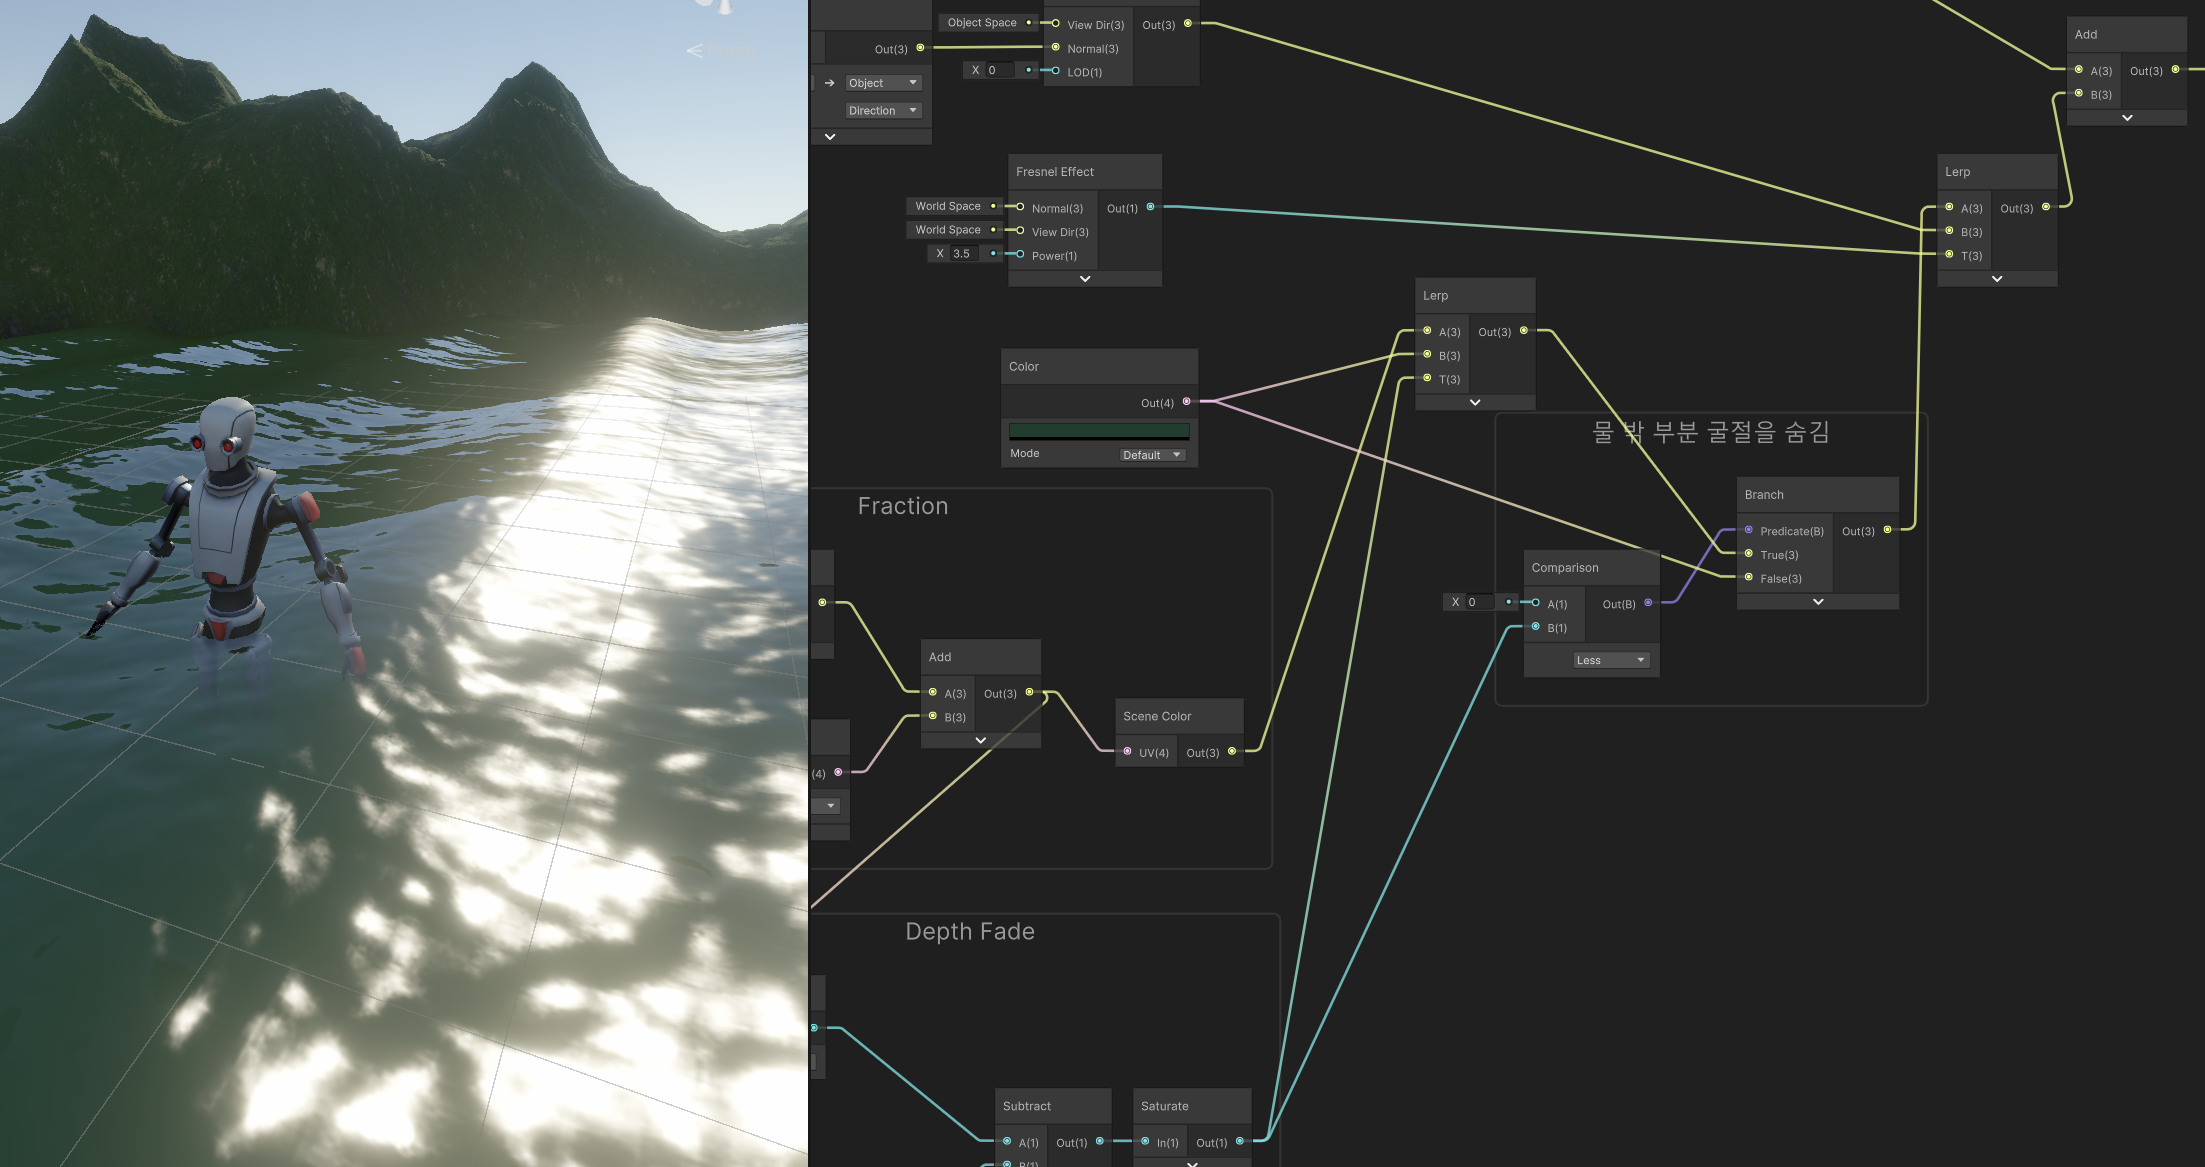Click the UV(4) input port on Scene Color
The image size is (2205, 1167).
pos(1128,751)
